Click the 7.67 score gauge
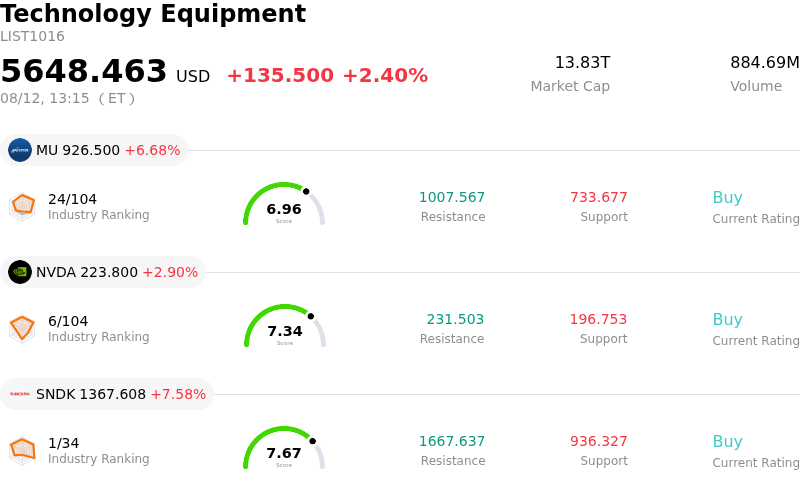The height and width of the screenshot is (488, 800). coord(284,448)
